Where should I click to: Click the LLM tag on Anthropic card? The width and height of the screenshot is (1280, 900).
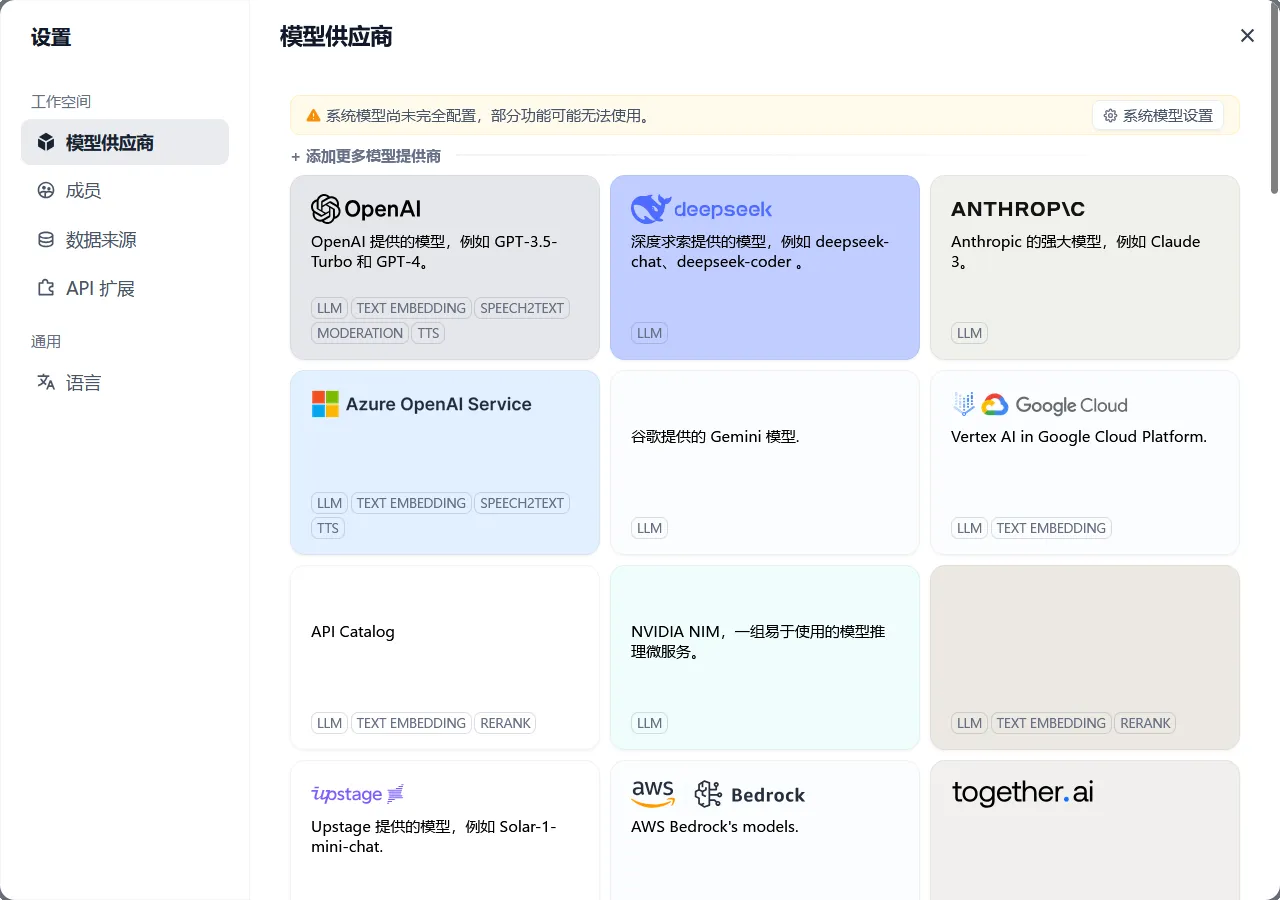(969, 333)
